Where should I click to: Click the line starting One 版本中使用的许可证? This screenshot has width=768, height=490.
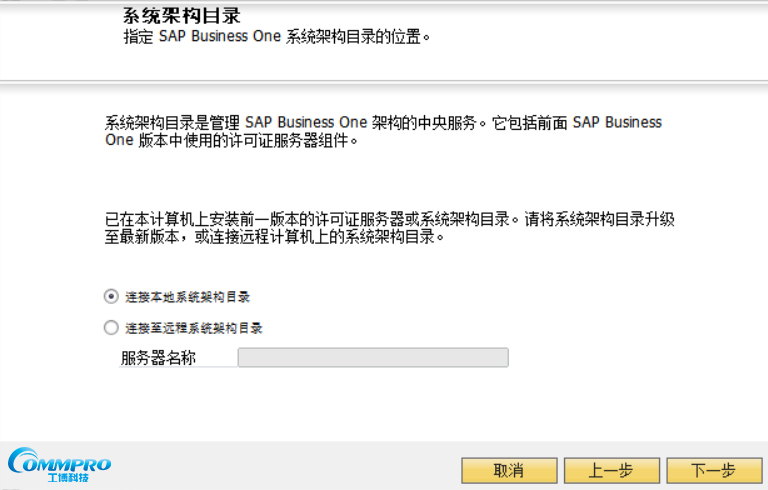230,141
